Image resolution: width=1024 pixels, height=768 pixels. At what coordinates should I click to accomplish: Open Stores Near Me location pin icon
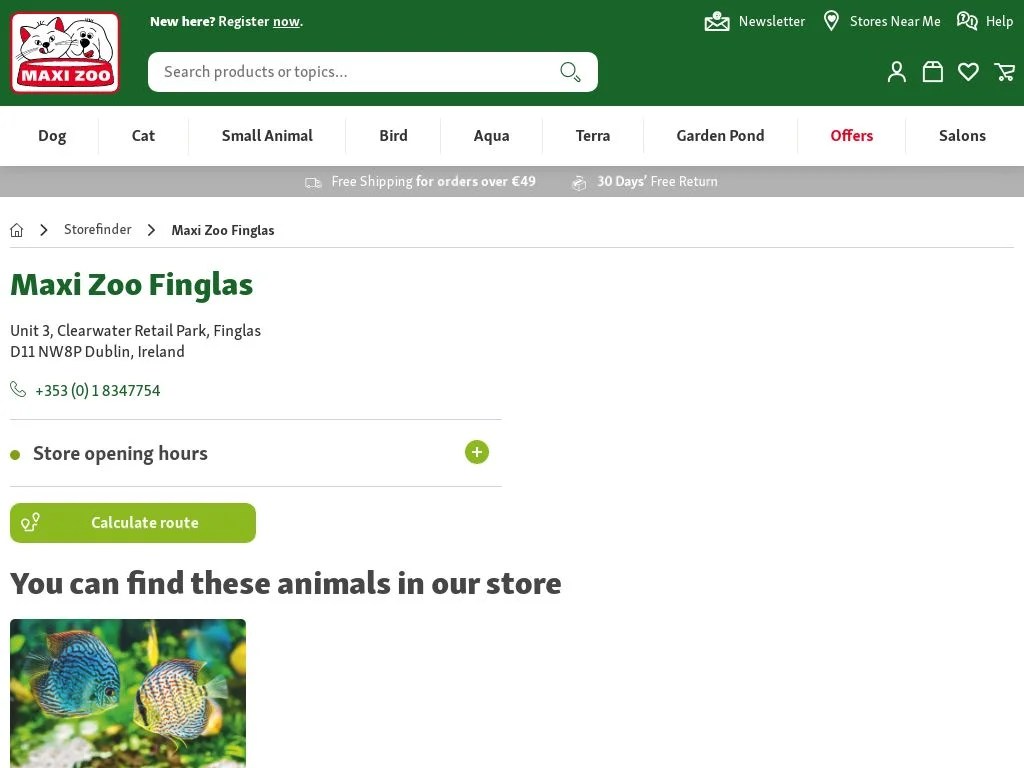point(831,20)
